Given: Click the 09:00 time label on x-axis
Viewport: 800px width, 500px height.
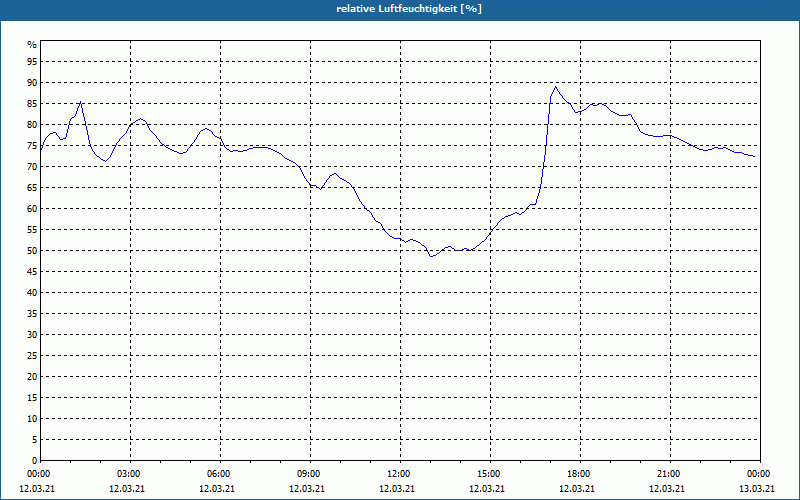Looking at the screenshot, I should coord(310,474).
